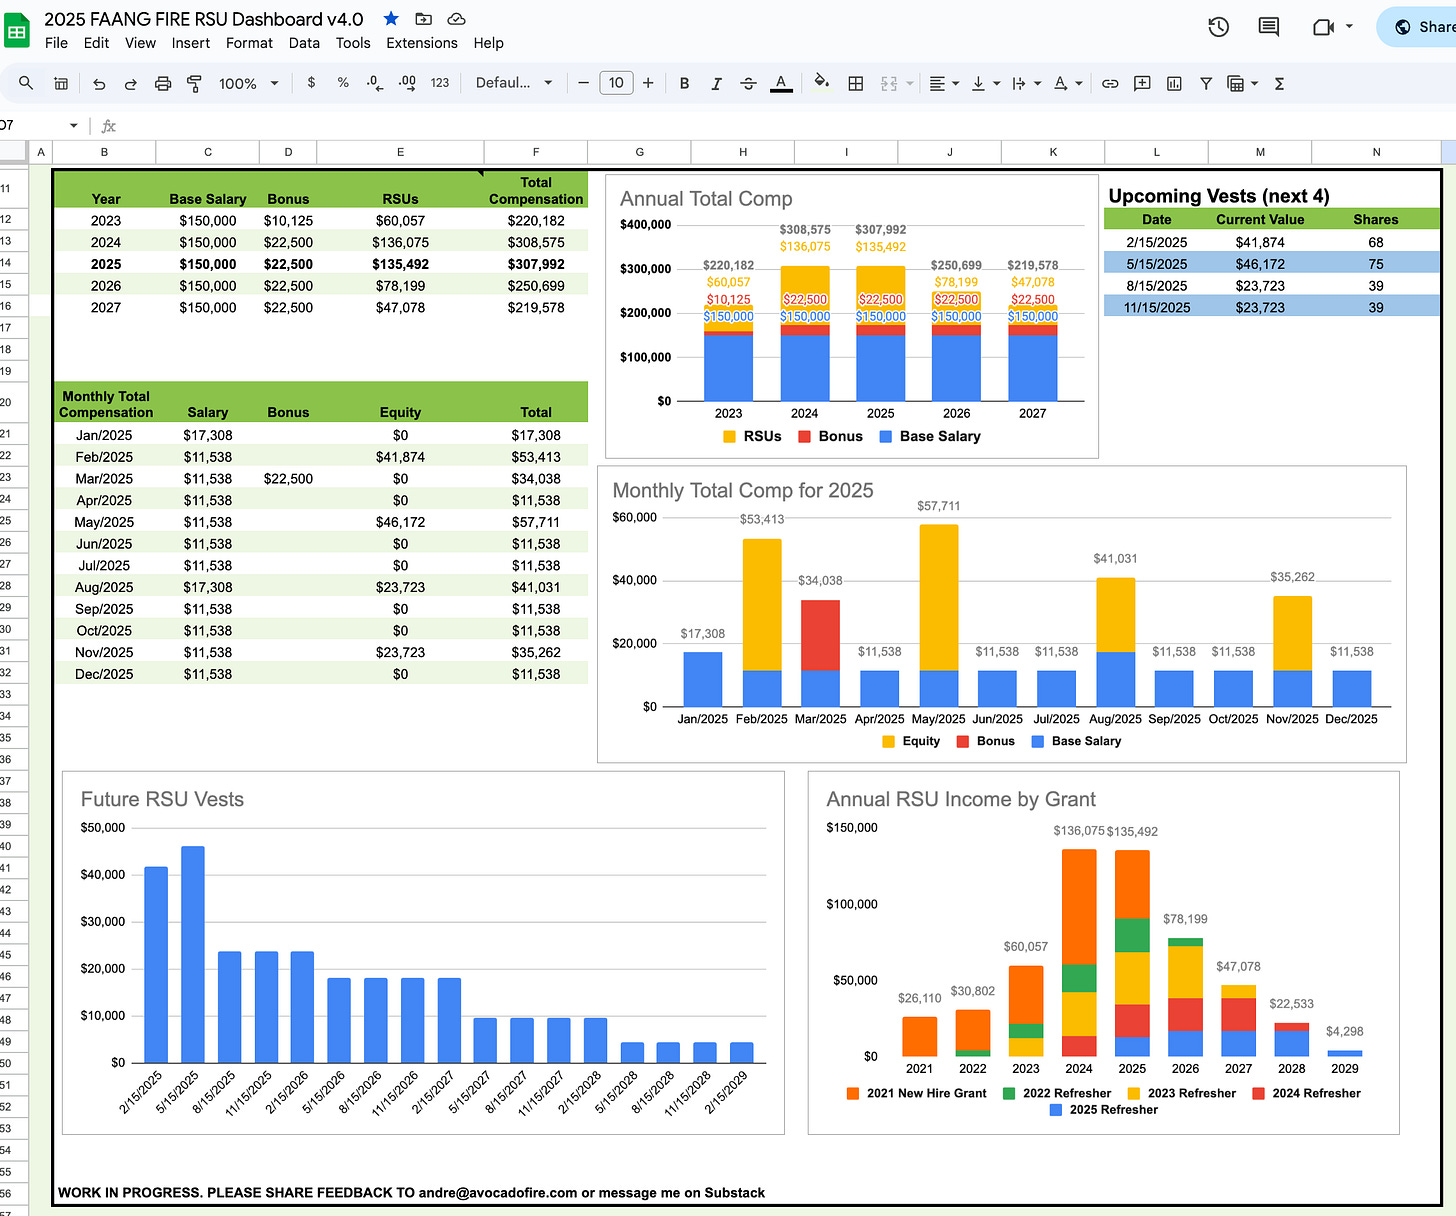Redo the last action
This screenshot has width=1456, height=1216.
[131, 84]
